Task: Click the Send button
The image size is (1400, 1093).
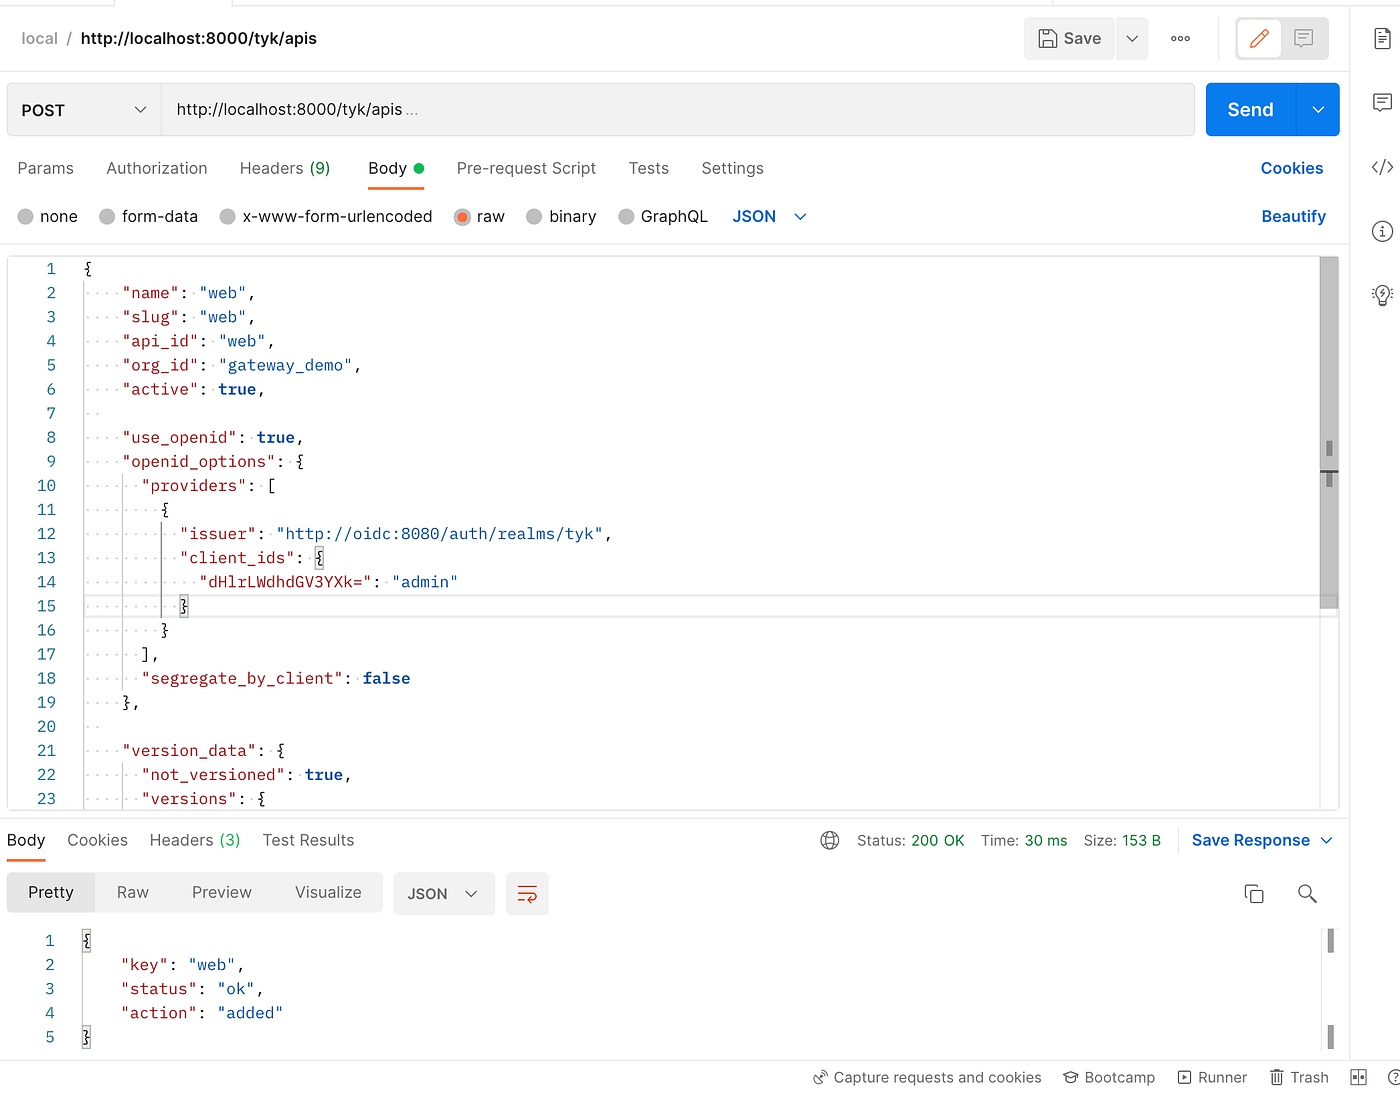Action: [1249, 109]
